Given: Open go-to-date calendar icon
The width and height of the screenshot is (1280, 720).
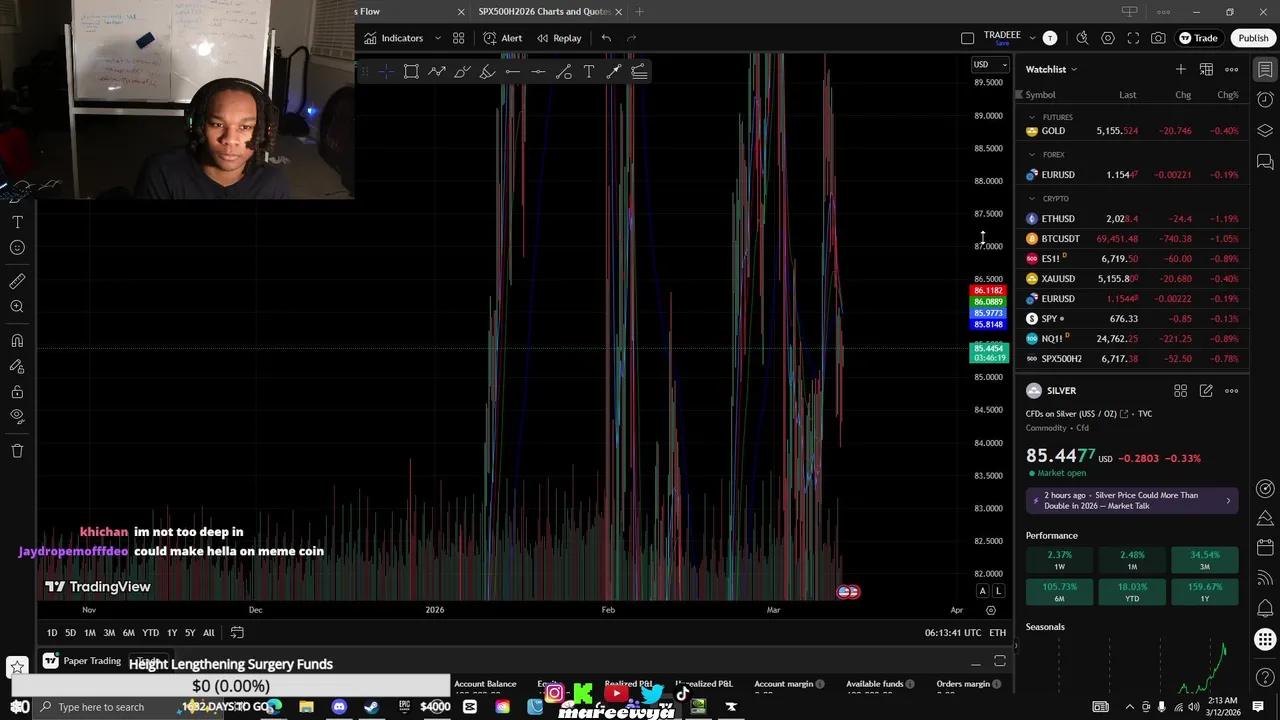Looking at the screenshot, I should pos(237,632).
